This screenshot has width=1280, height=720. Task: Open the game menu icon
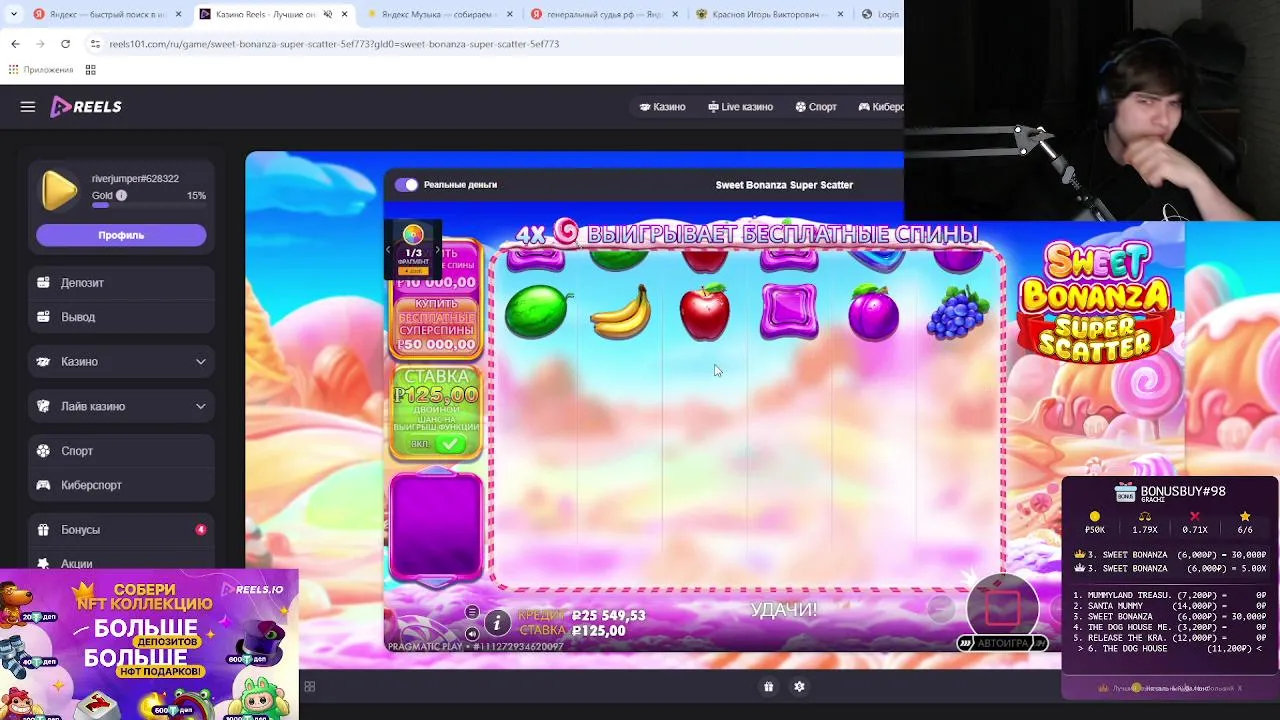pyautogui.click(x=472, y=612)
